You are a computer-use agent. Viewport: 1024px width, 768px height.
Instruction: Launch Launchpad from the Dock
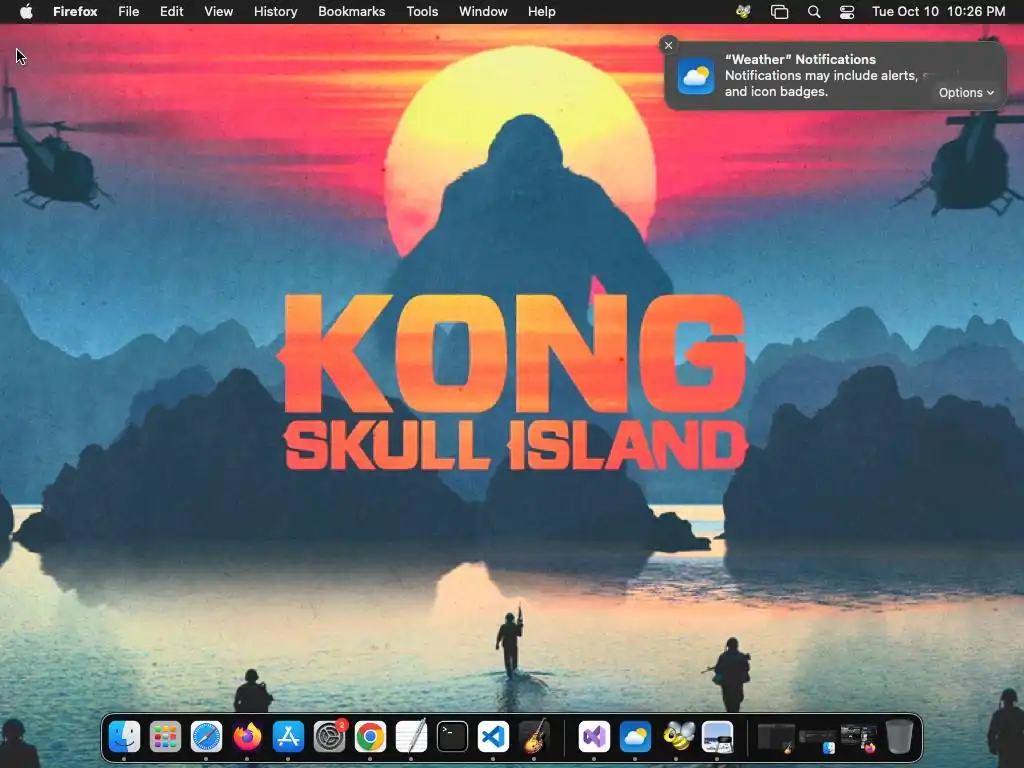(x=165, y=737)
